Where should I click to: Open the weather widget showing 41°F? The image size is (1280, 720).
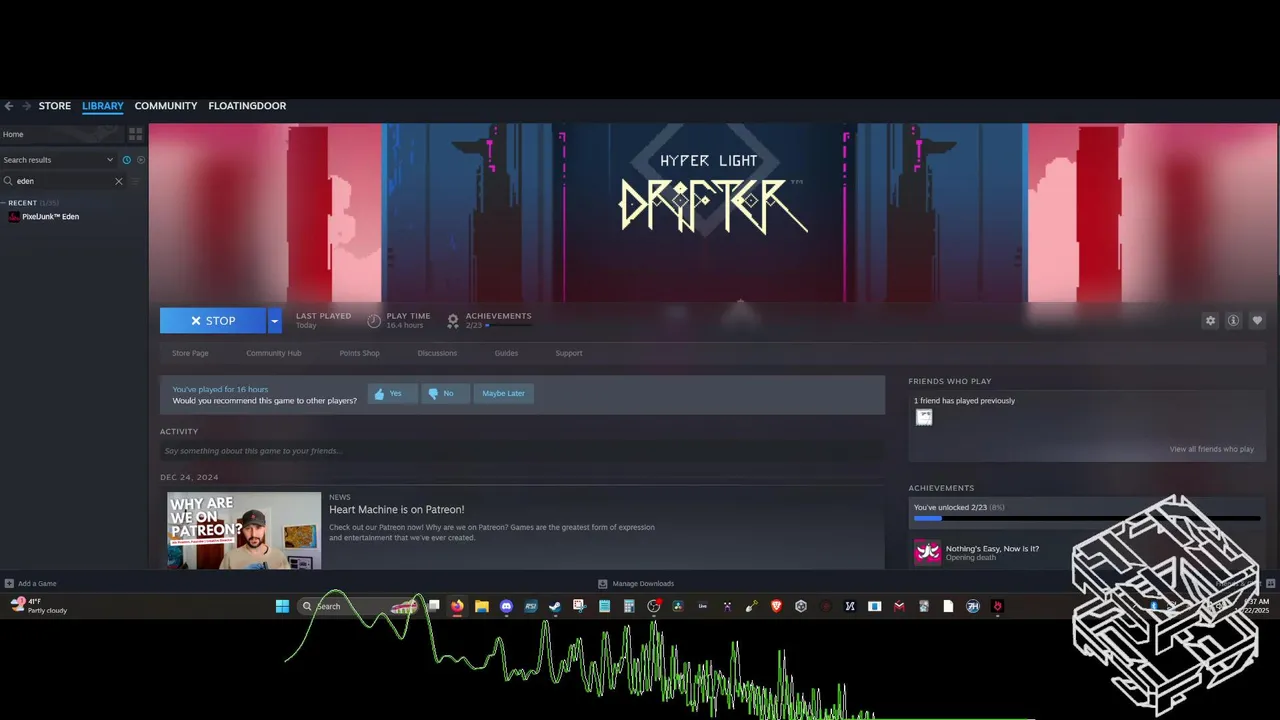point(38,606)
